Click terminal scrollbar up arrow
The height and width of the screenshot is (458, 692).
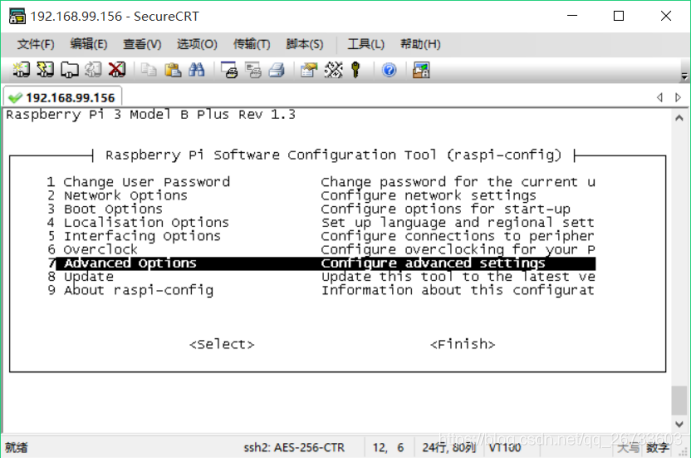pyautogui.click(x=679, y=118)
